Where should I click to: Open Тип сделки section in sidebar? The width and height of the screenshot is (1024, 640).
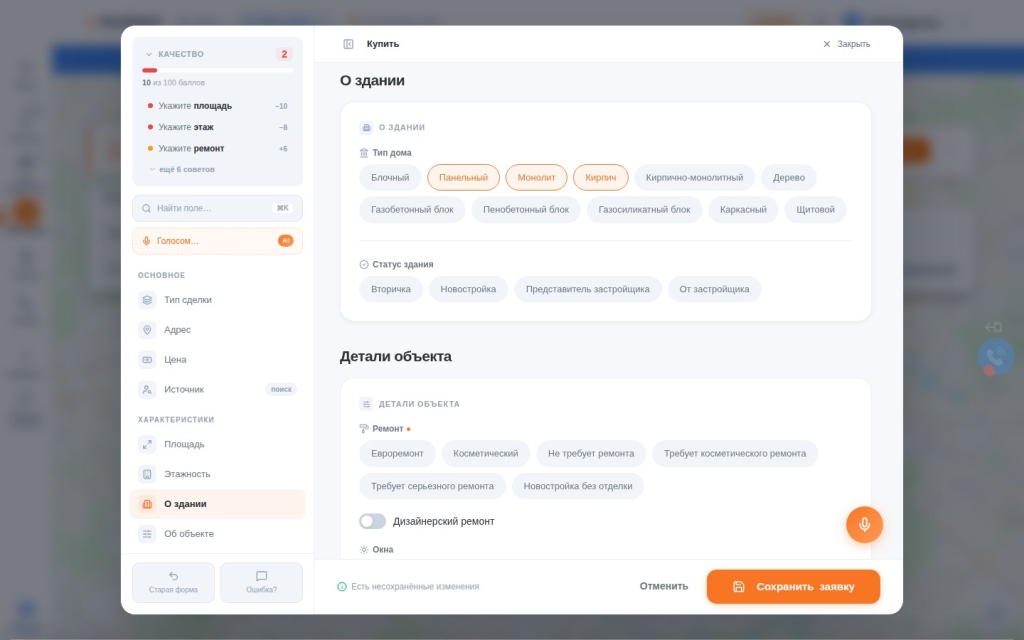(217, 300)
